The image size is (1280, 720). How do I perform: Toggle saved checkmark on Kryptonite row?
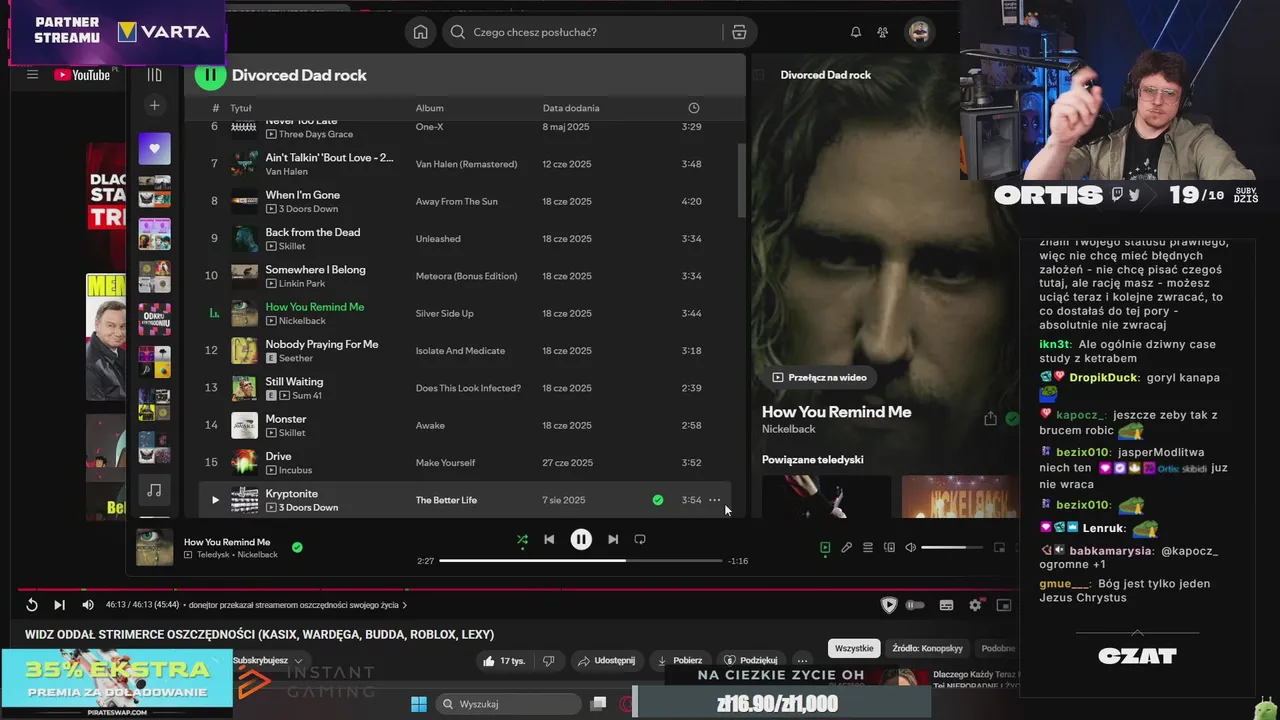click(x=657, y=500)
